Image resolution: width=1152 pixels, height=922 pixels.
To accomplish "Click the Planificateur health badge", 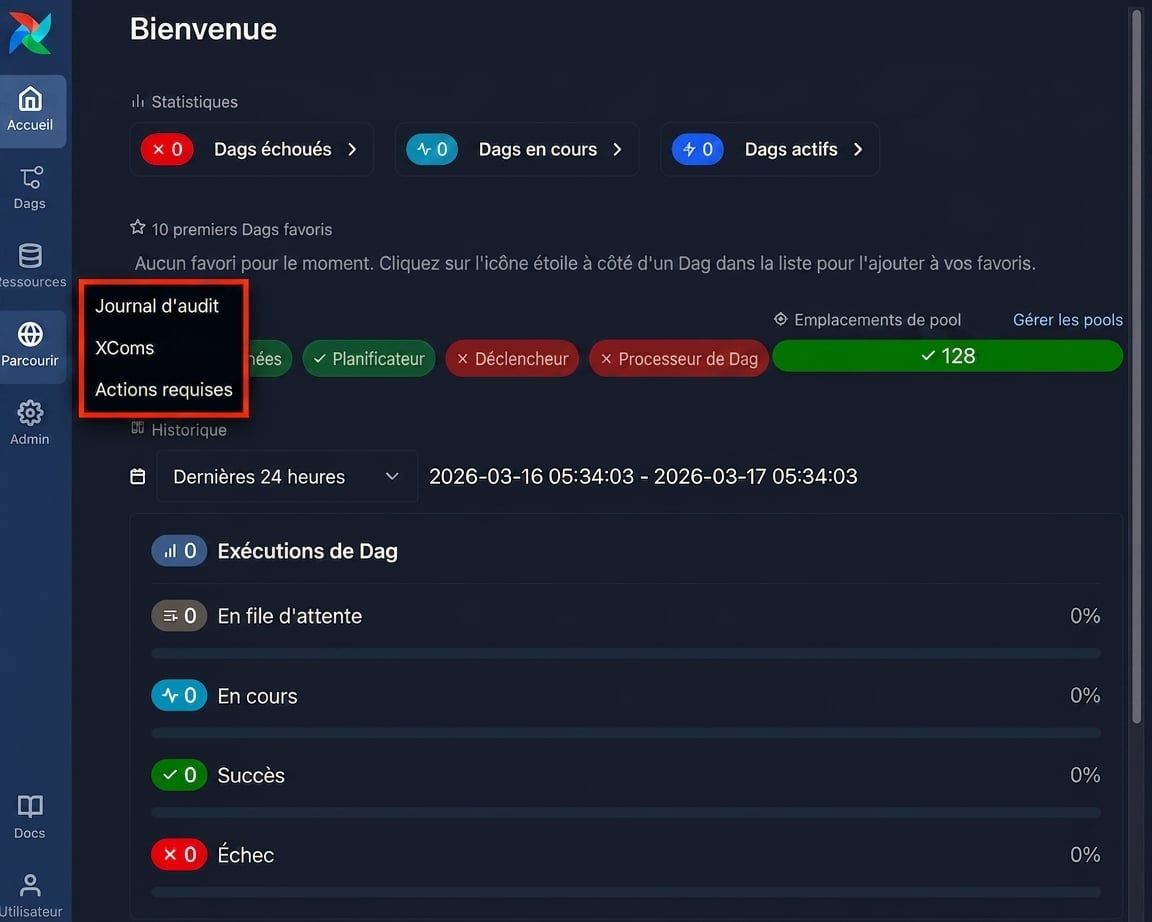I will click(369, 359).
